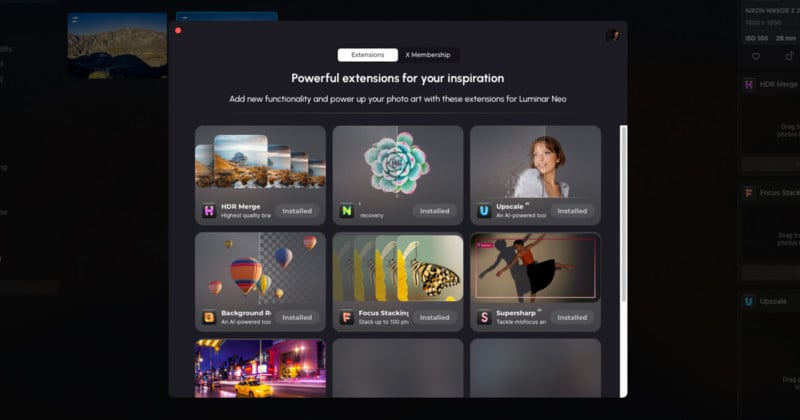Viewport: 800px width, 420px height.
Task: Click Installed button for Focus Stacking
Action: pos(435,317)
